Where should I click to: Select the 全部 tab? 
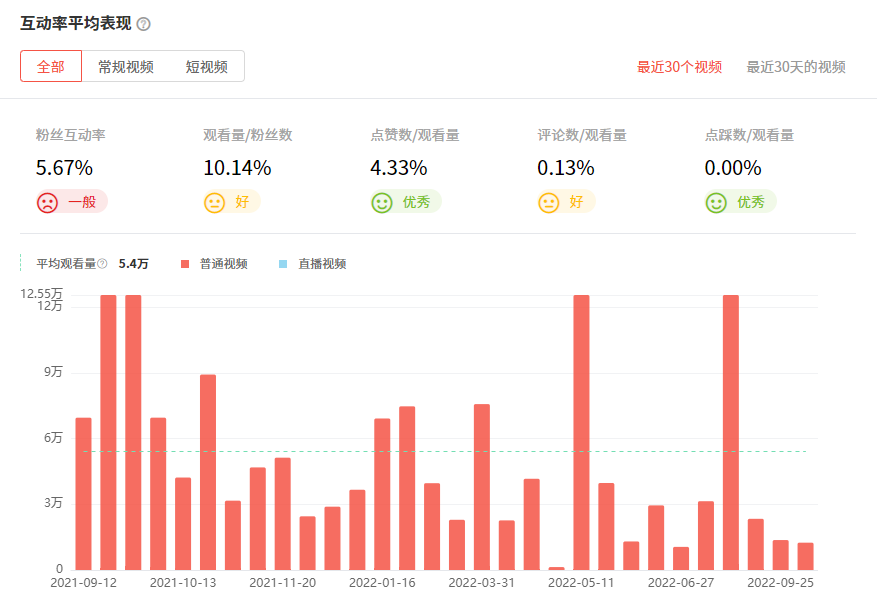(x=51, y=67)
